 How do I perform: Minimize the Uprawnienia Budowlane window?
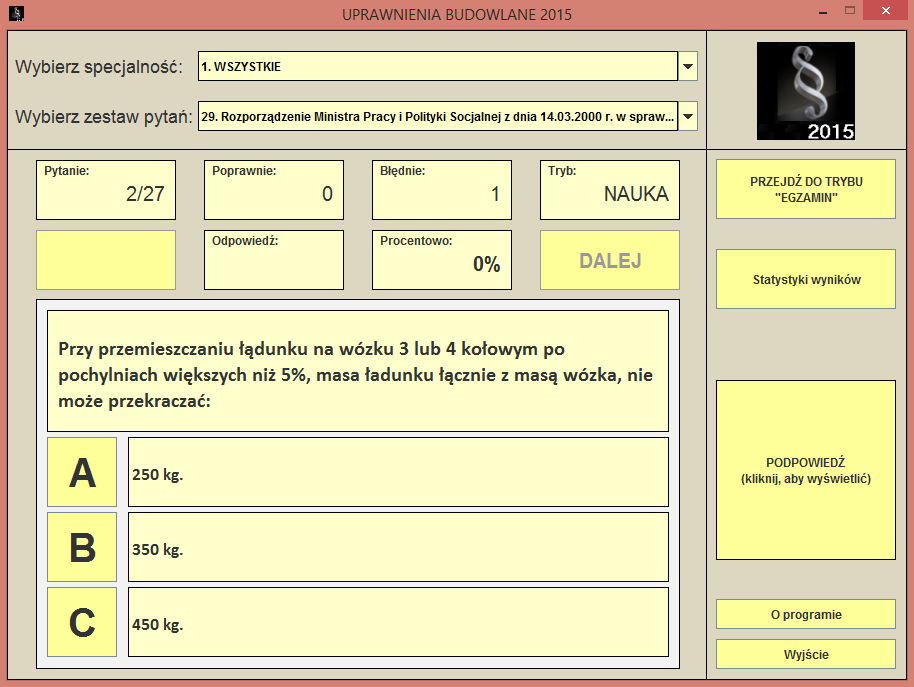823,11
